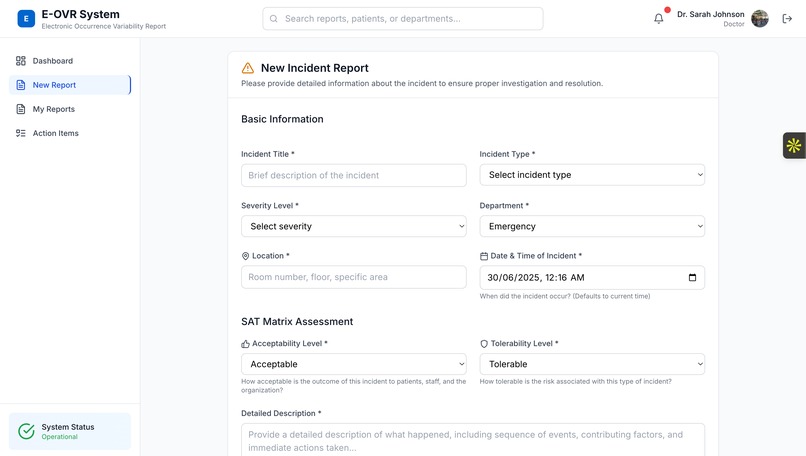
Task: Click the Location pin icon
Action: point(245,256)
